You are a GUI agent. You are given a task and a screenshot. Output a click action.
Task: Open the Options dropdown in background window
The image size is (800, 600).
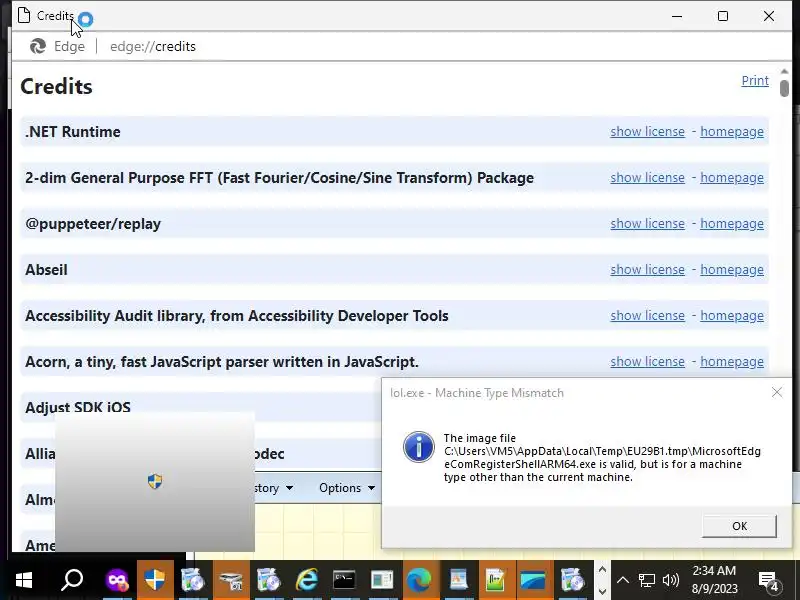click(346, 488)
